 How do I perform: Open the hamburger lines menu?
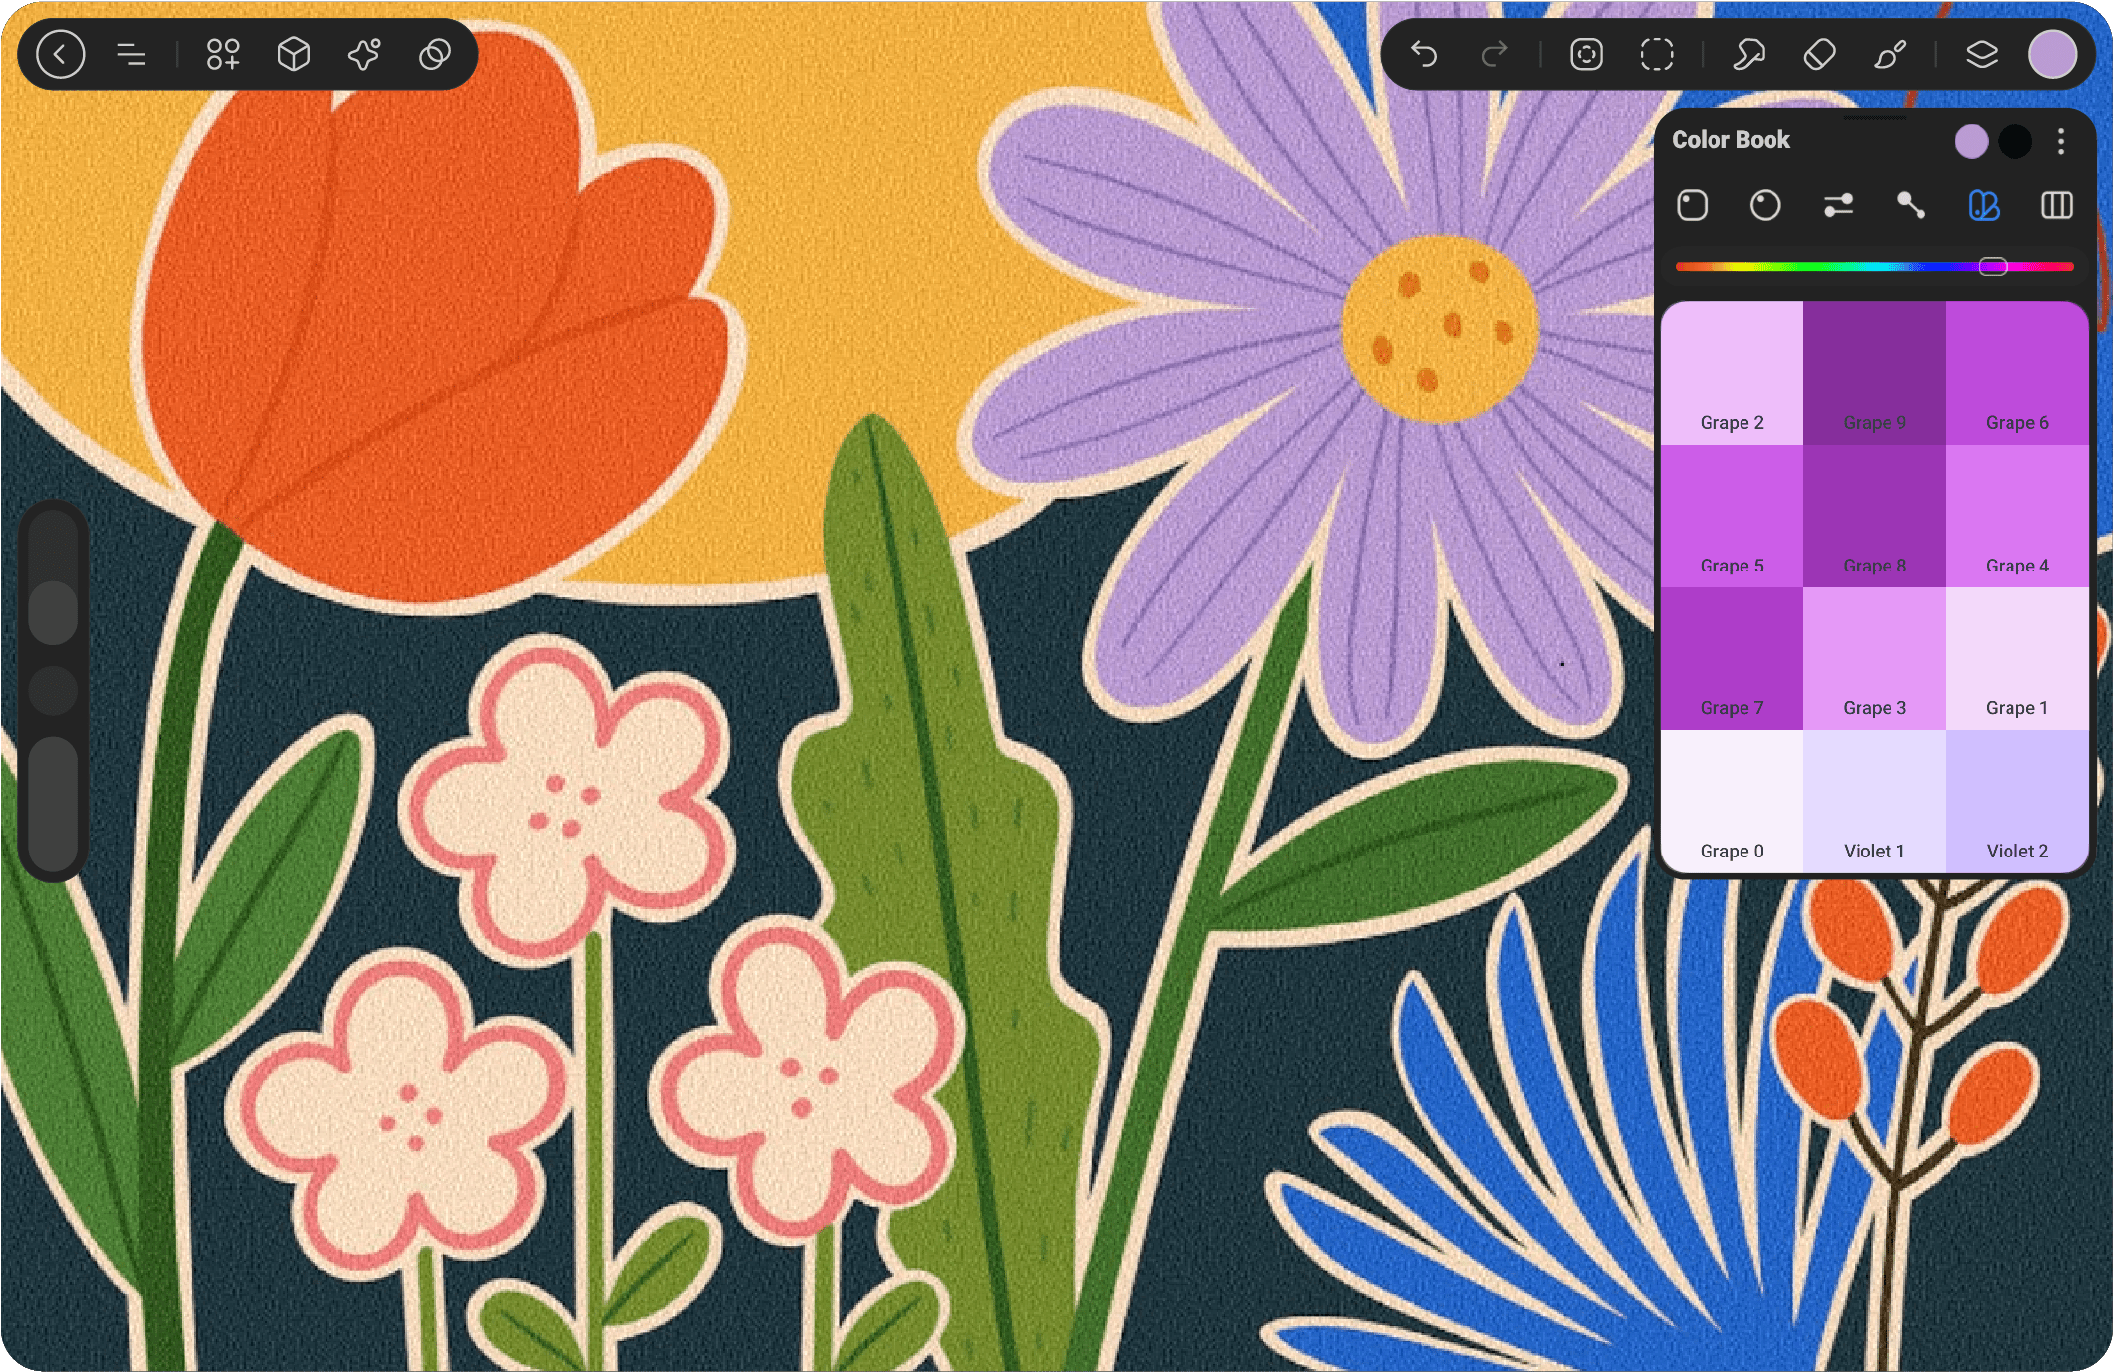point(131,54)
